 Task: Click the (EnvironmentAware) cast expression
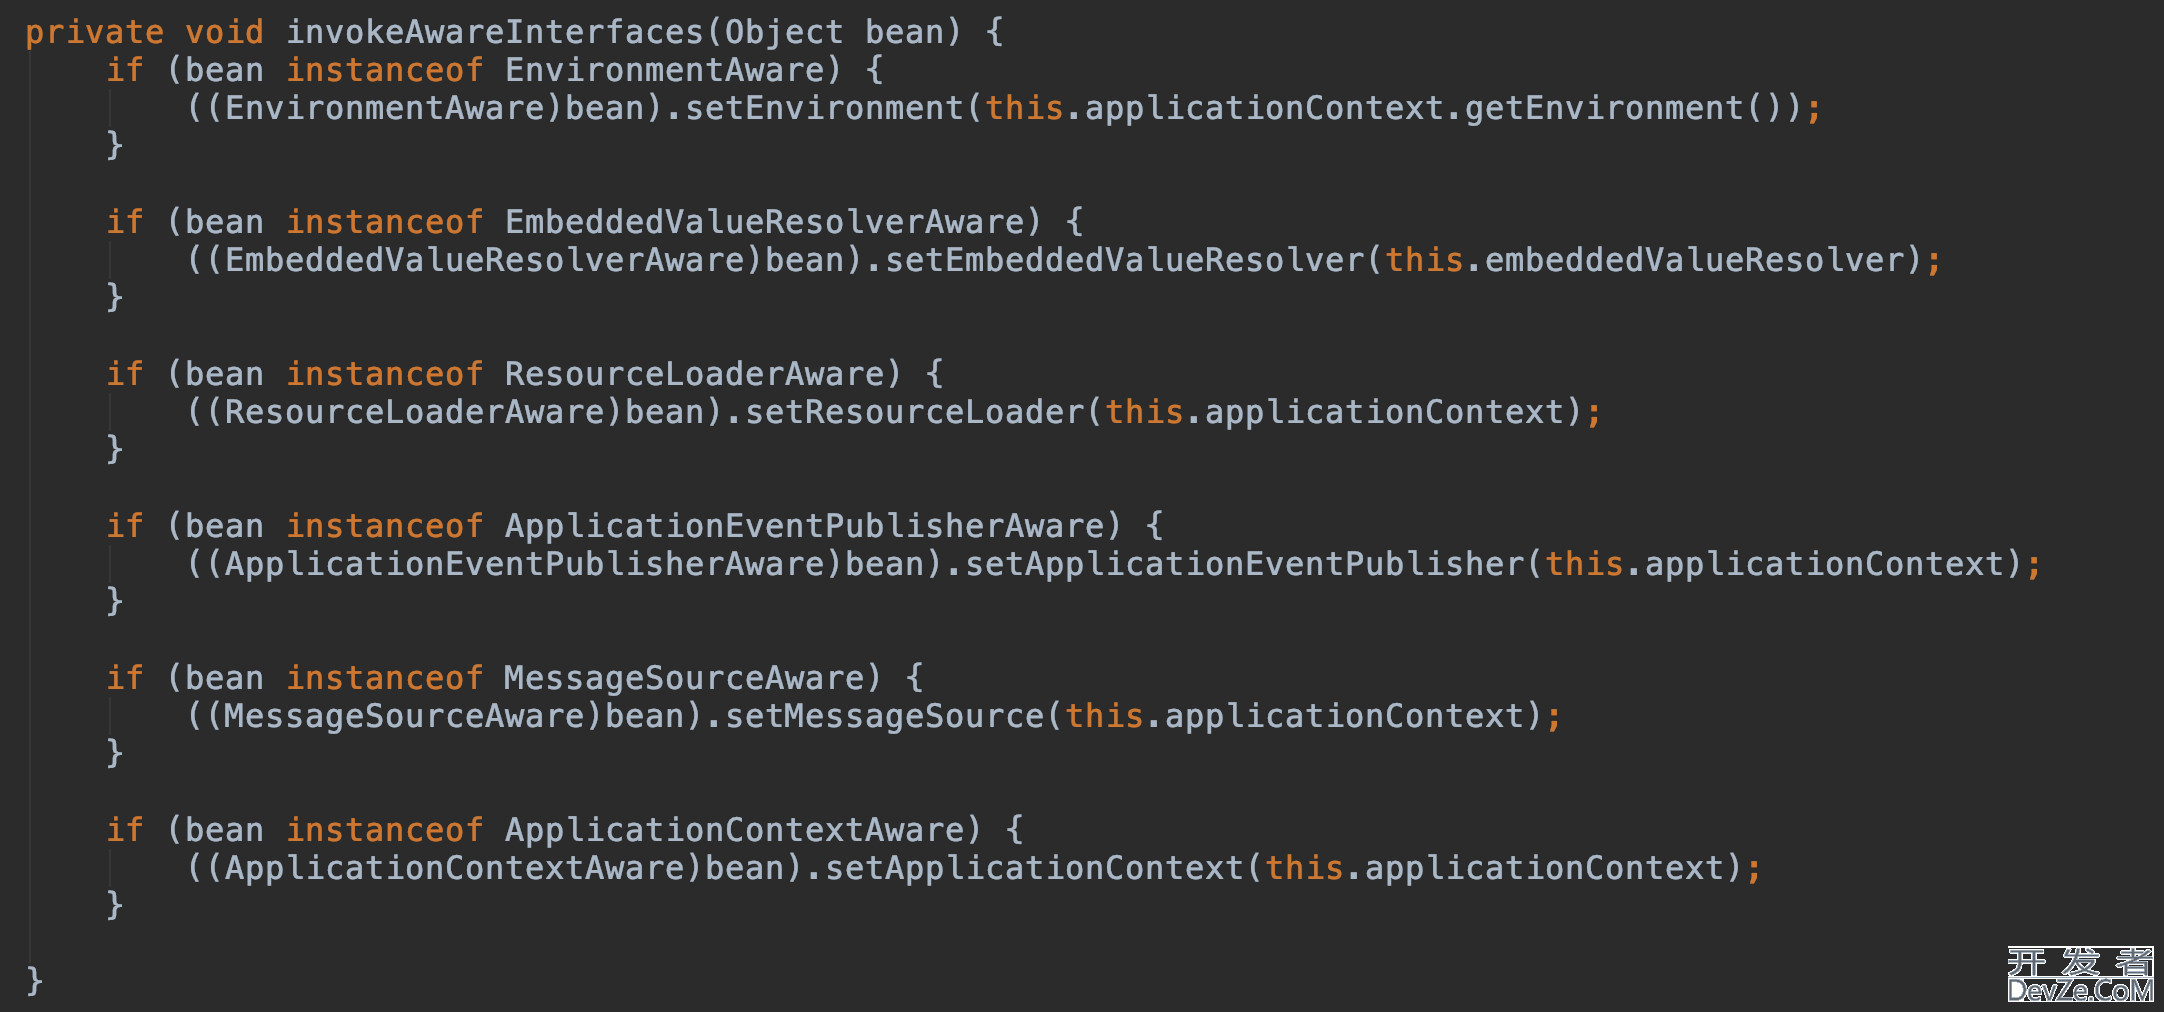coord(385,108)
